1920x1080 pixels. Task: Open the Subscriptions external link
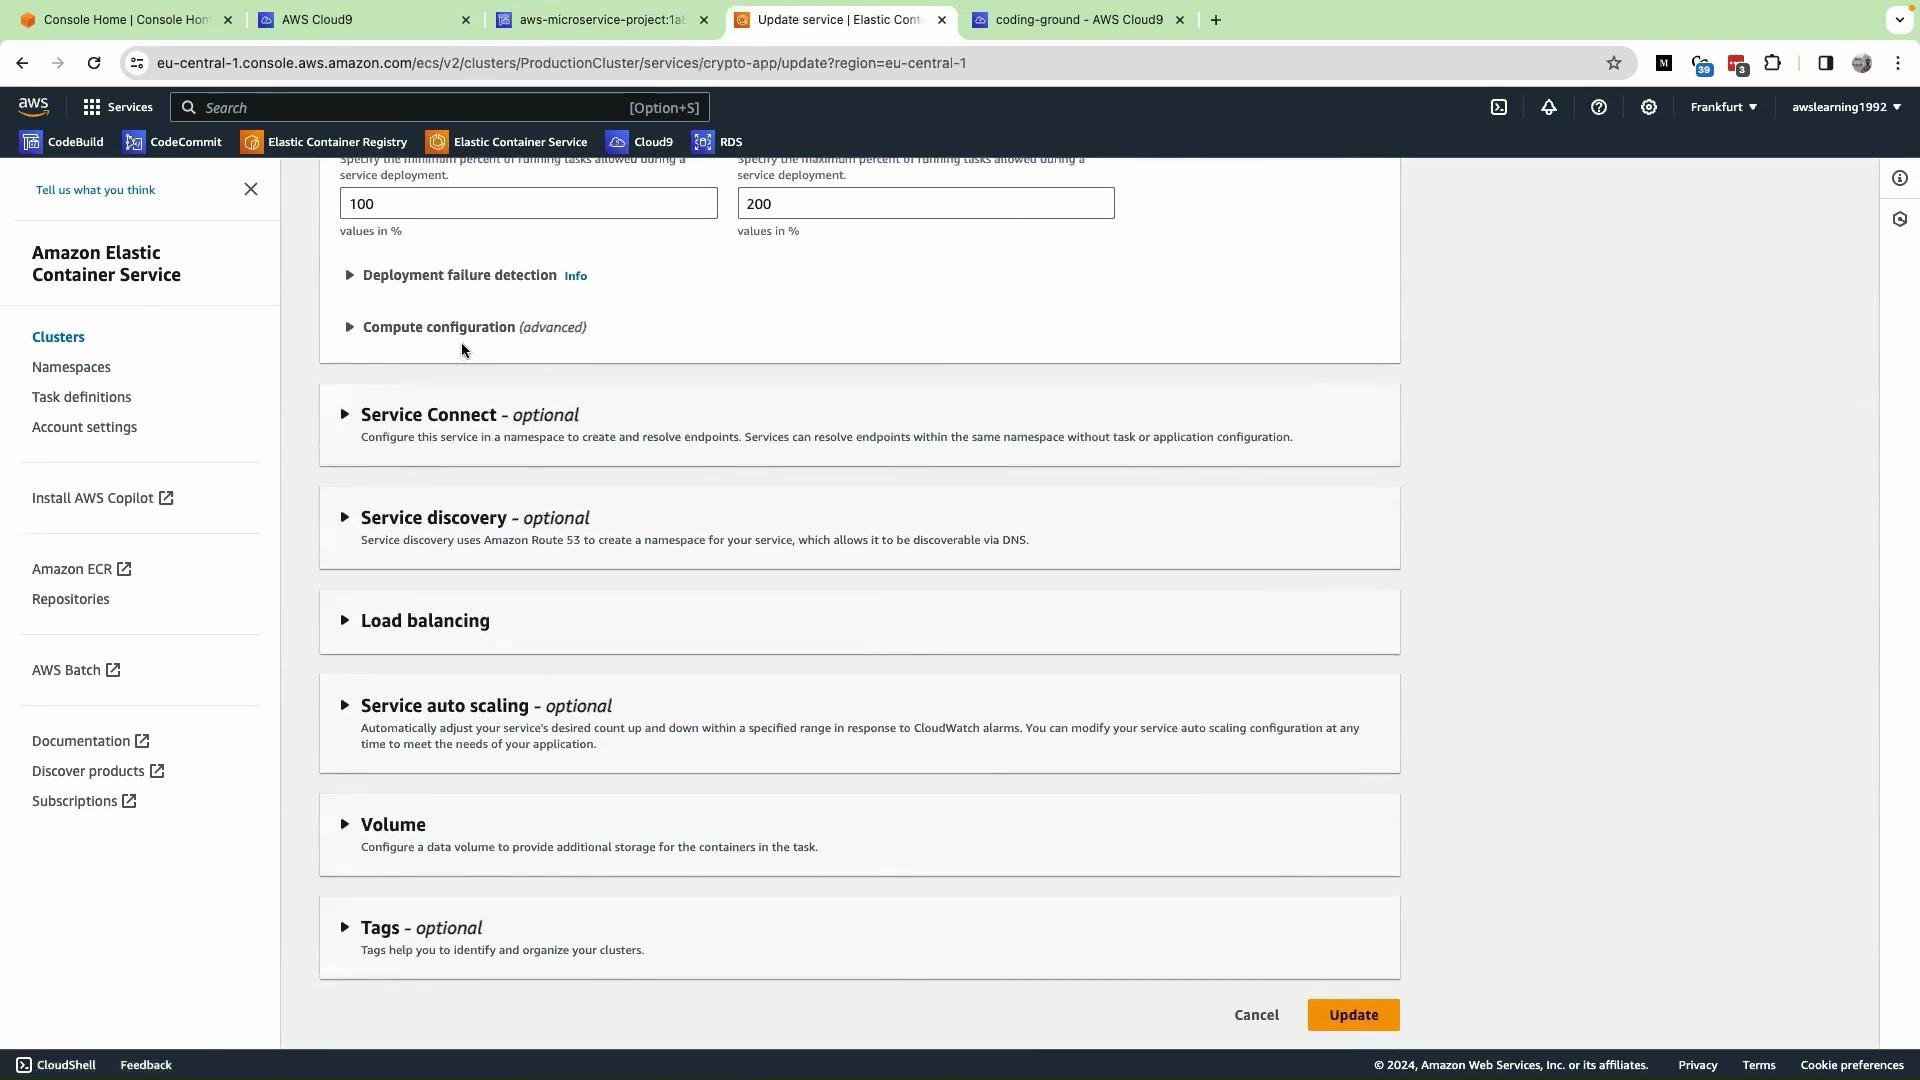[84, 801]
